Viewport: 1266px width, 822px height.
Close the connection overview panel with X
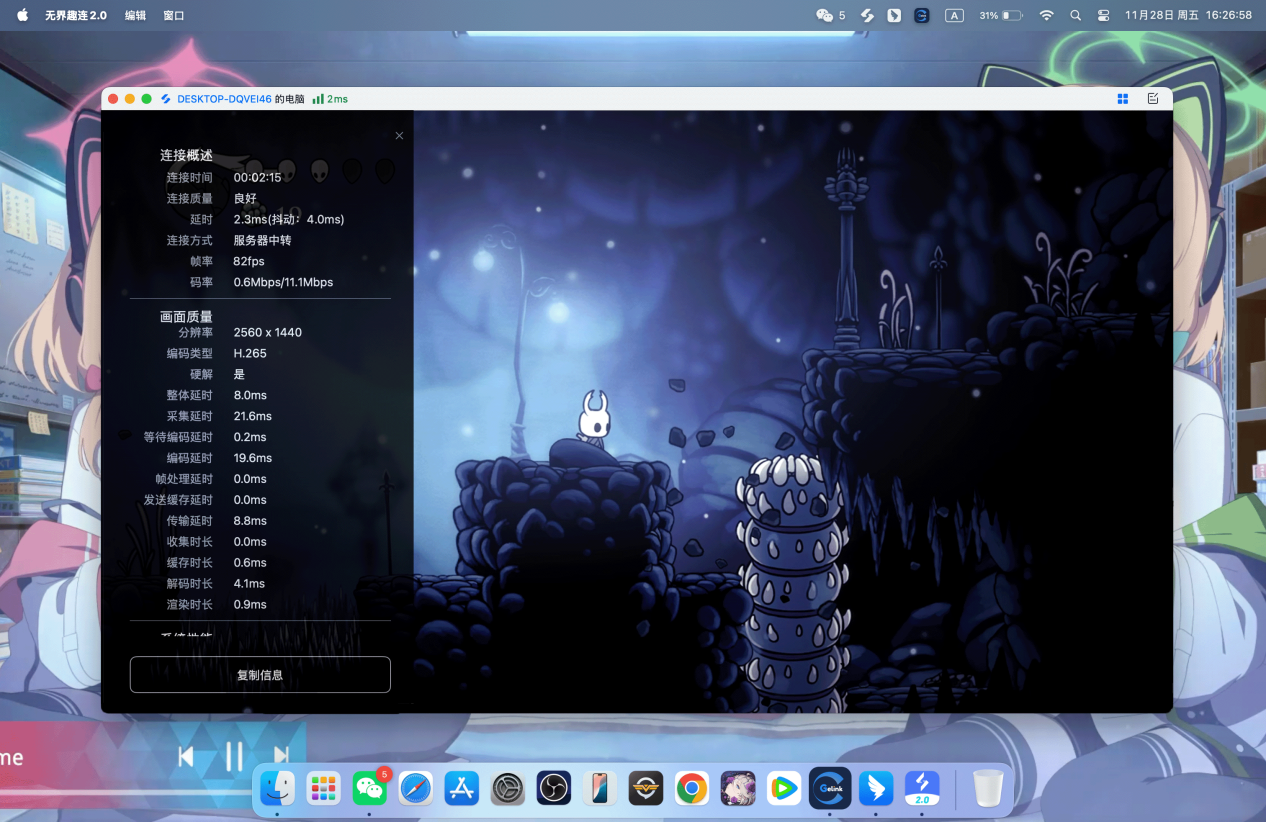[x=399, y=136]
